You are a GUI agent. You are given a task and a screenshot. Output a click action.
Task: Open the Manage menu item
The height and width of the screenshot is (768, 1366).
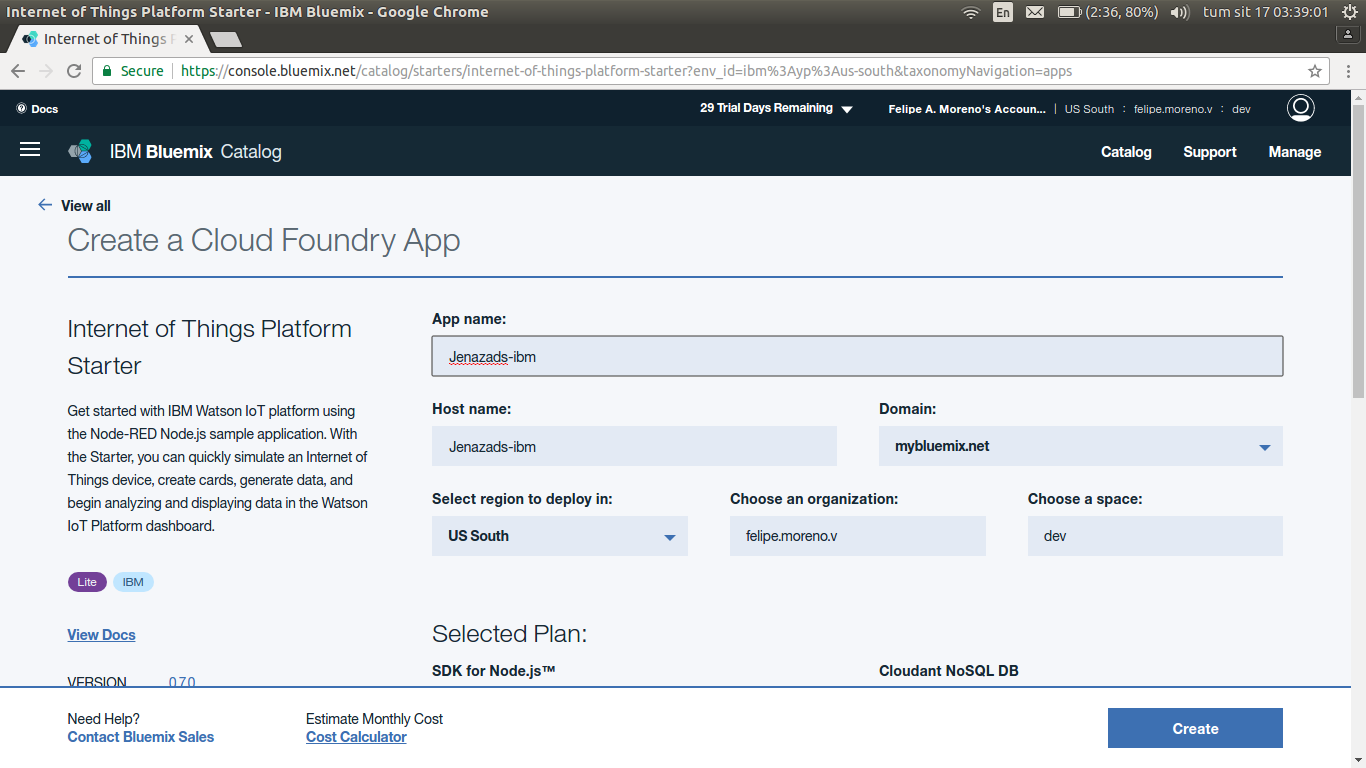1295,152
